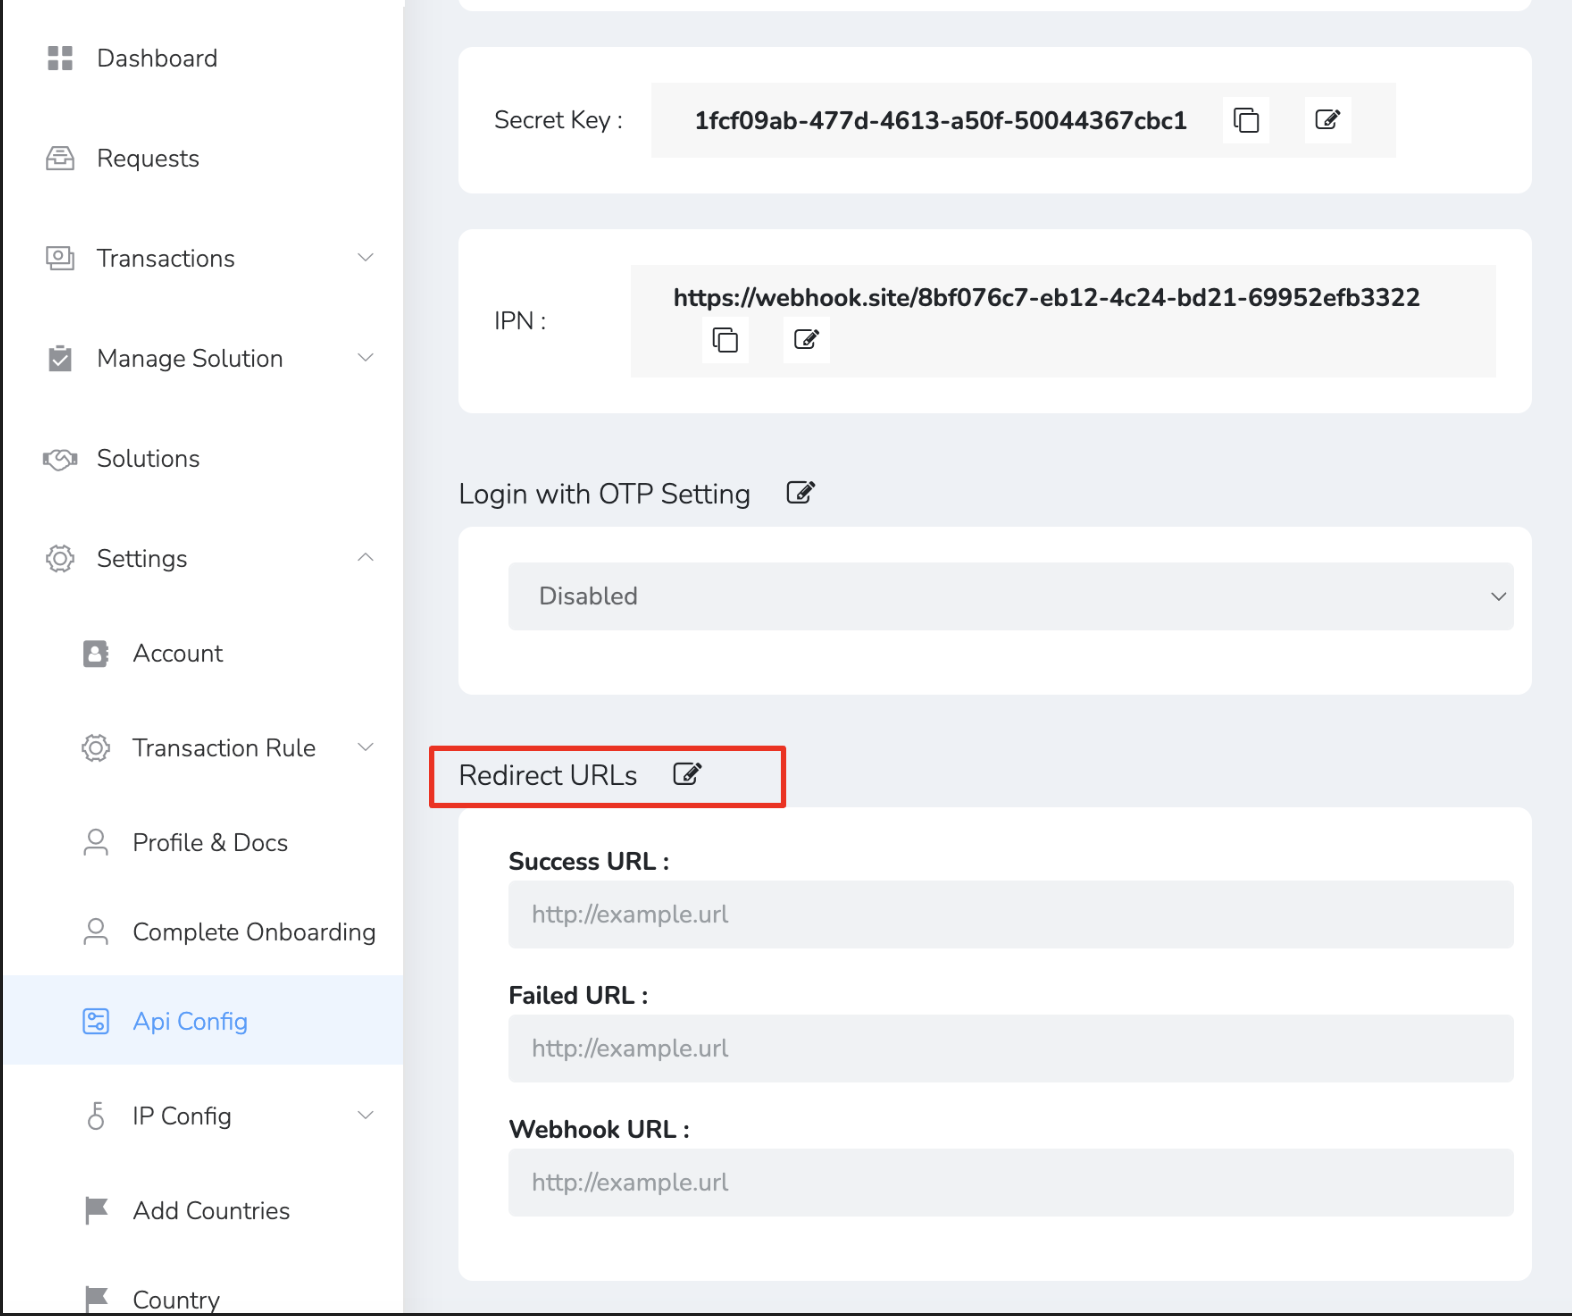The height and width of the screenshot is (1316, 1572).
Task: Collapse the Settings menu section
Action: (x=366, y=558)
